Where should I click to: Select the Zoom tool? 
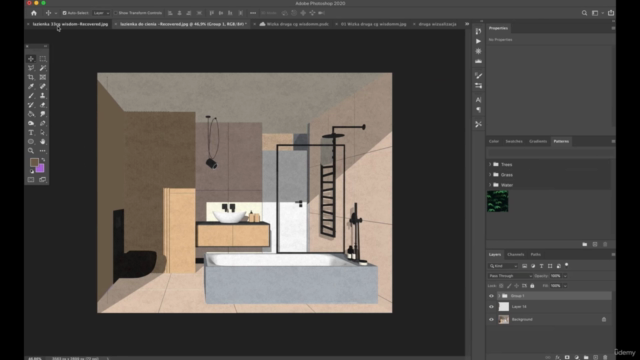31,151
